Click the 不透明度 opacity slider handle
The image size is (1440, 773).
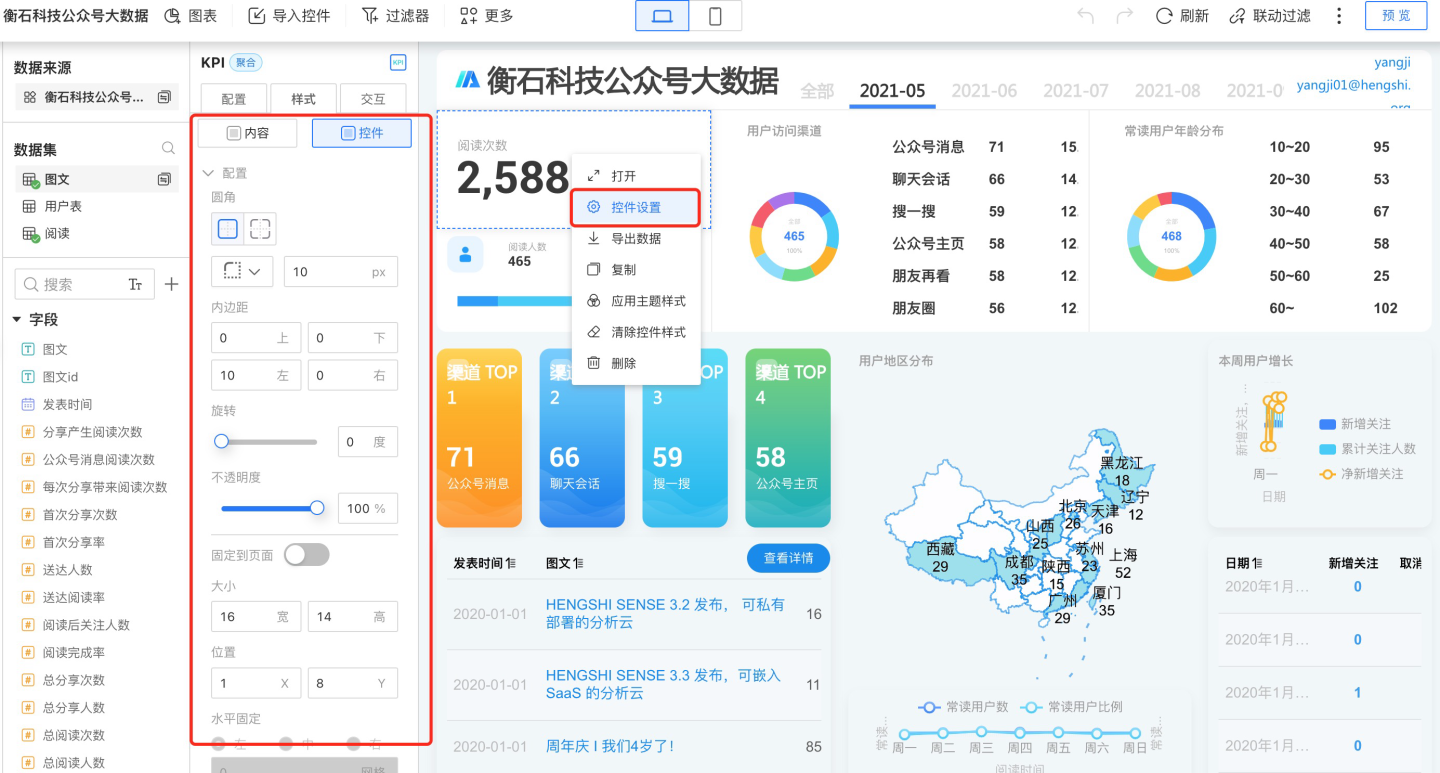click(317, 508)
